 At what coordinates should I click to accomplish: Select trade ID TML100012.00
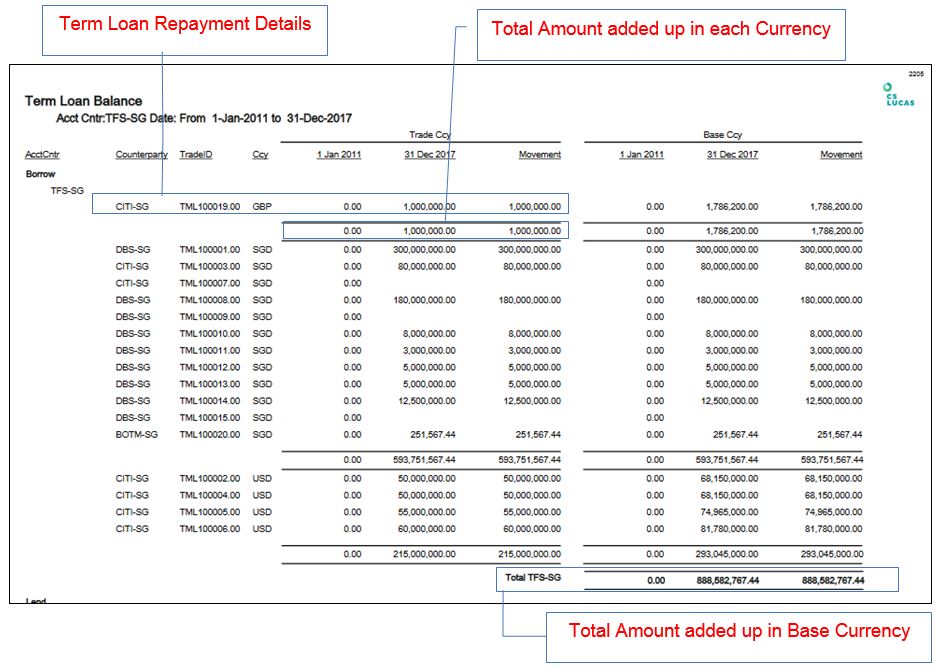[x=209, y=367]
